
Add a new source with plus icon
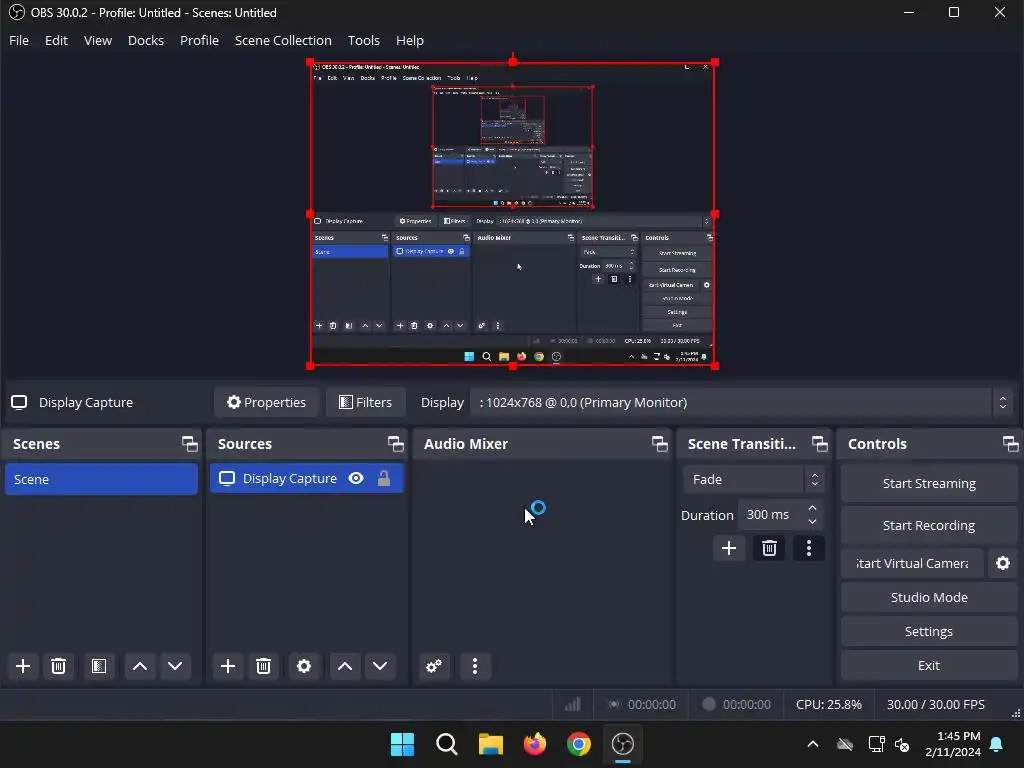[x=228, y=666]
